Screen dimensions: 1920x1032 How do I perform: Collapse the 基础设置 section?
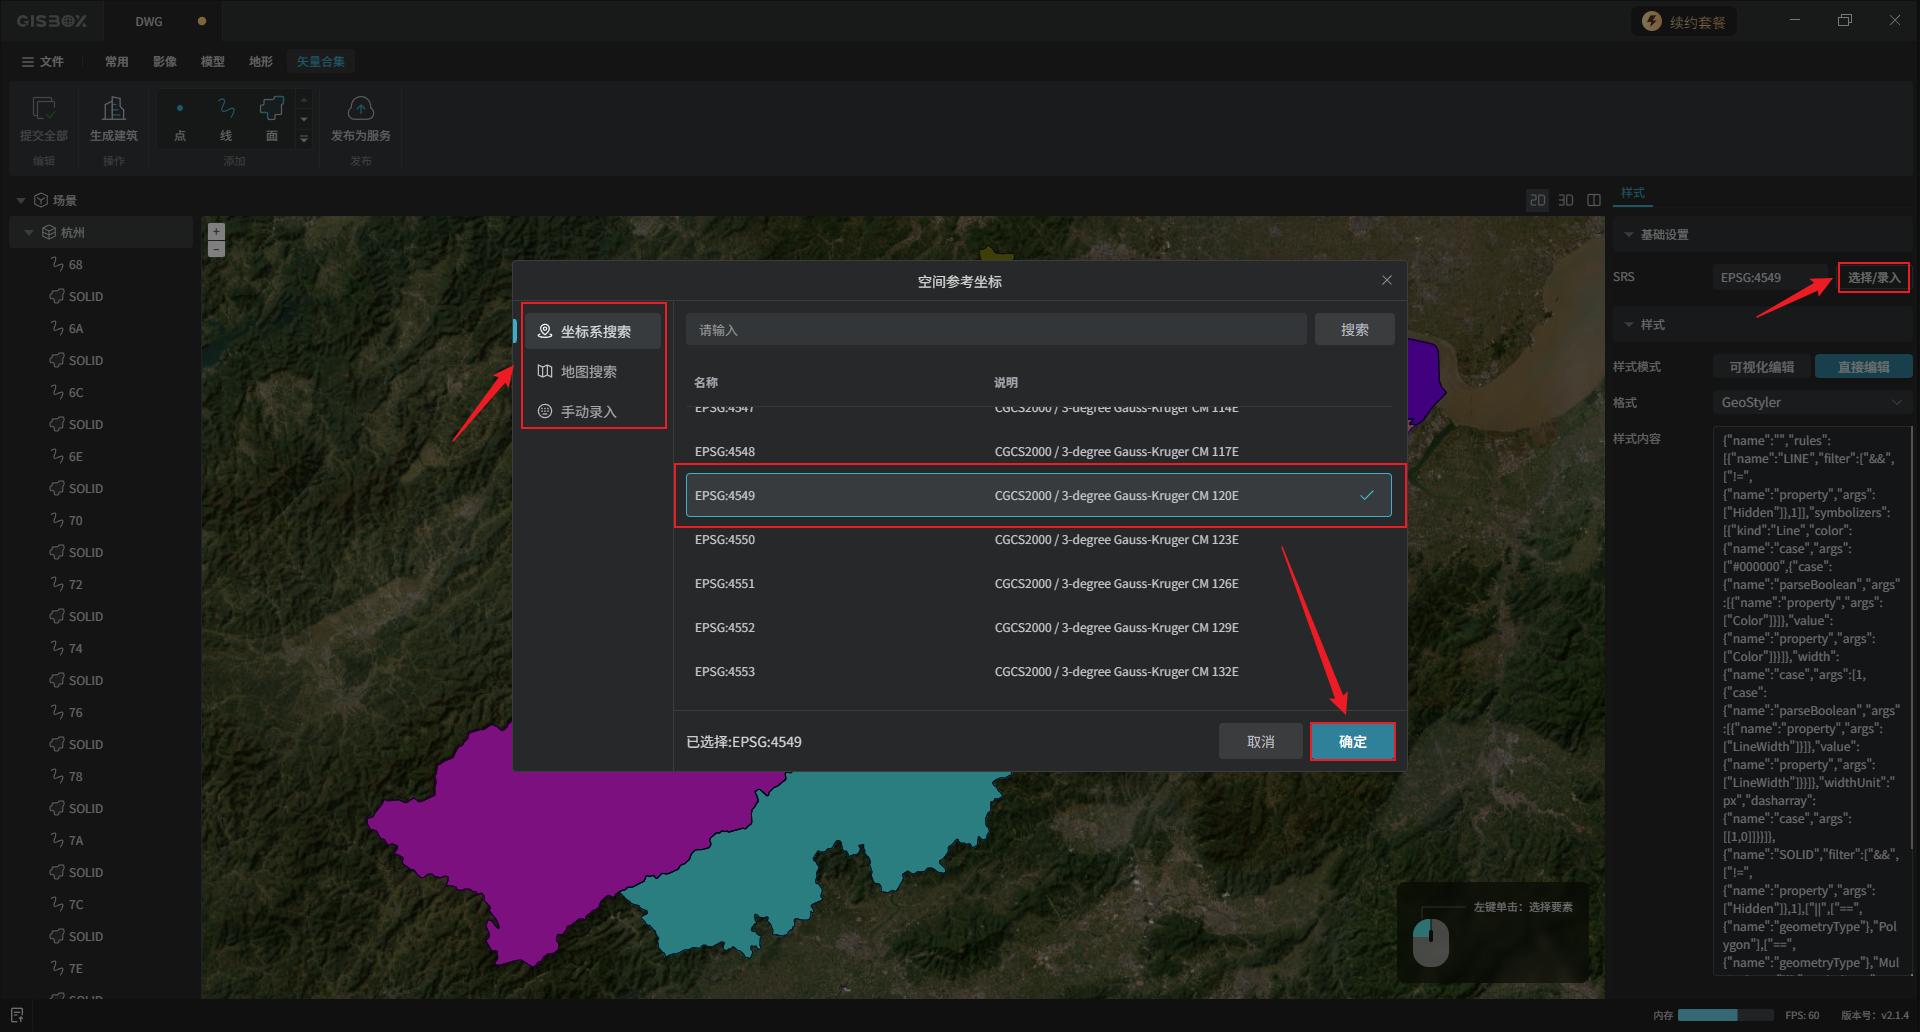pyautogui.click(x=1629, y=235)
